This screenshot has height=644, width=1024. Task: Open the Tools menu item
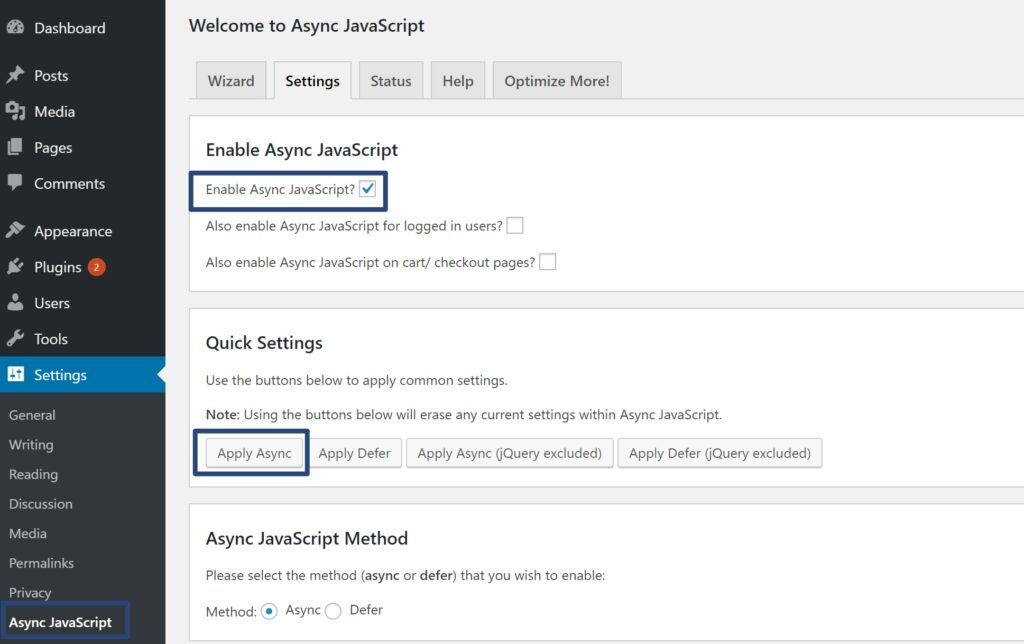(51, 339)
